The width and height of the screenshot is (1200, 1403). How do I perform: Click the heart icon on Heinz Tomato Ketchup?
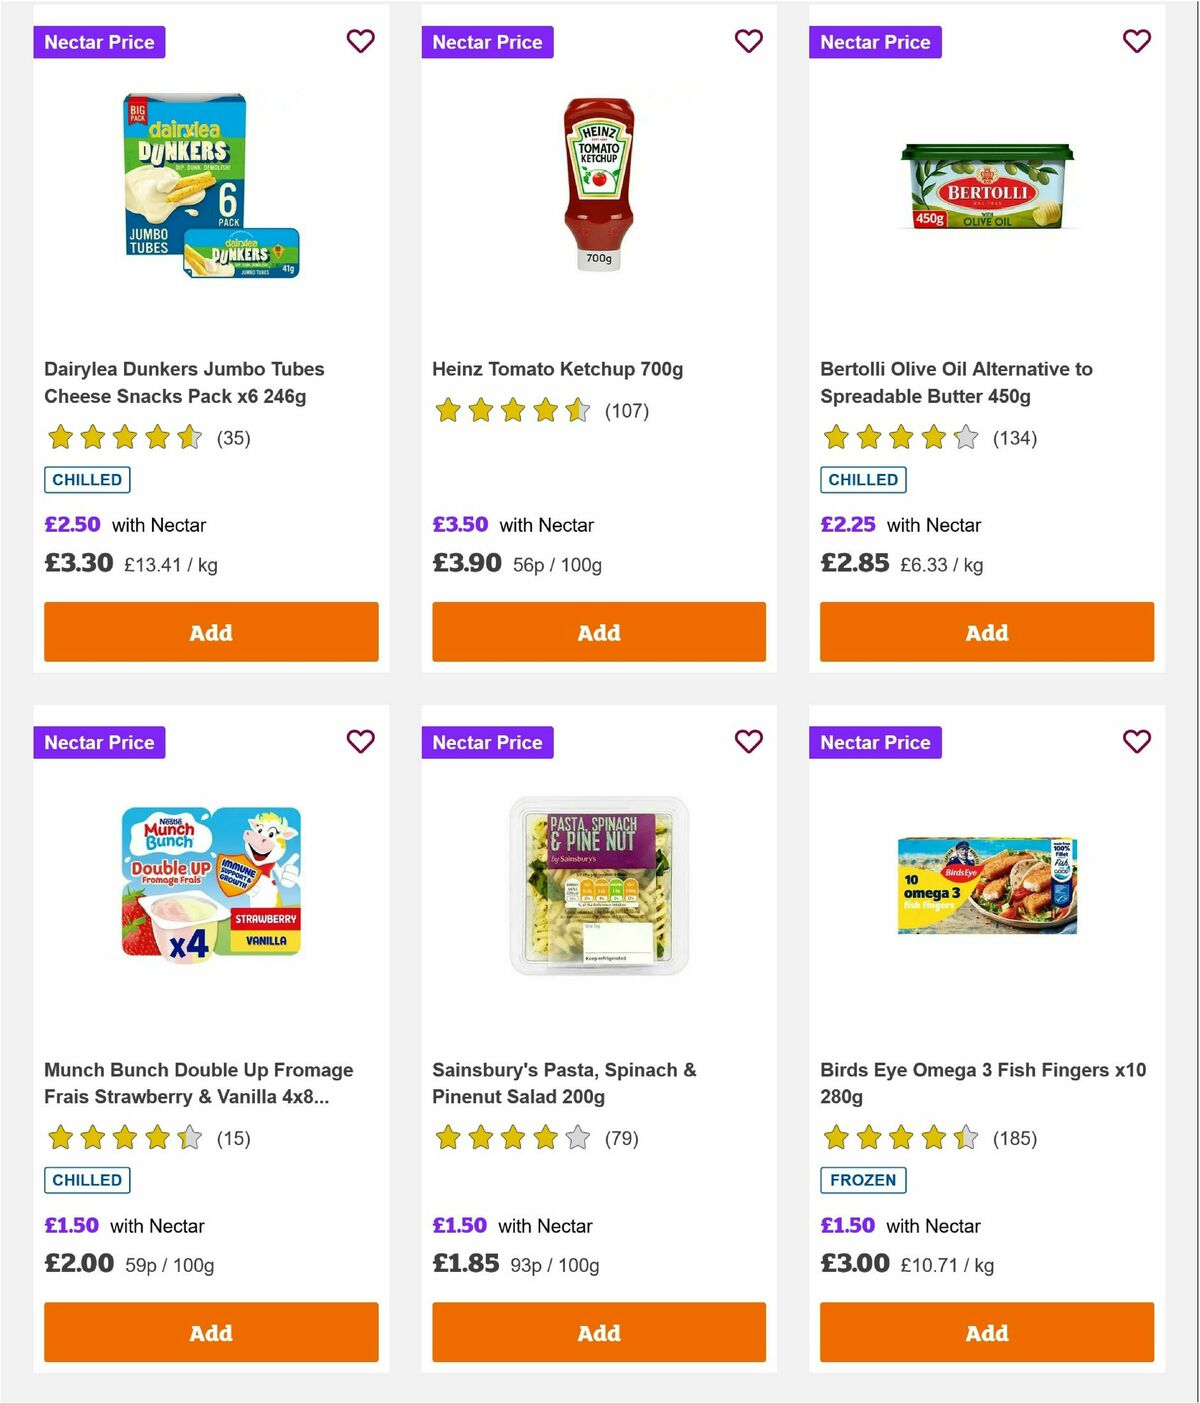coord(748,41)
